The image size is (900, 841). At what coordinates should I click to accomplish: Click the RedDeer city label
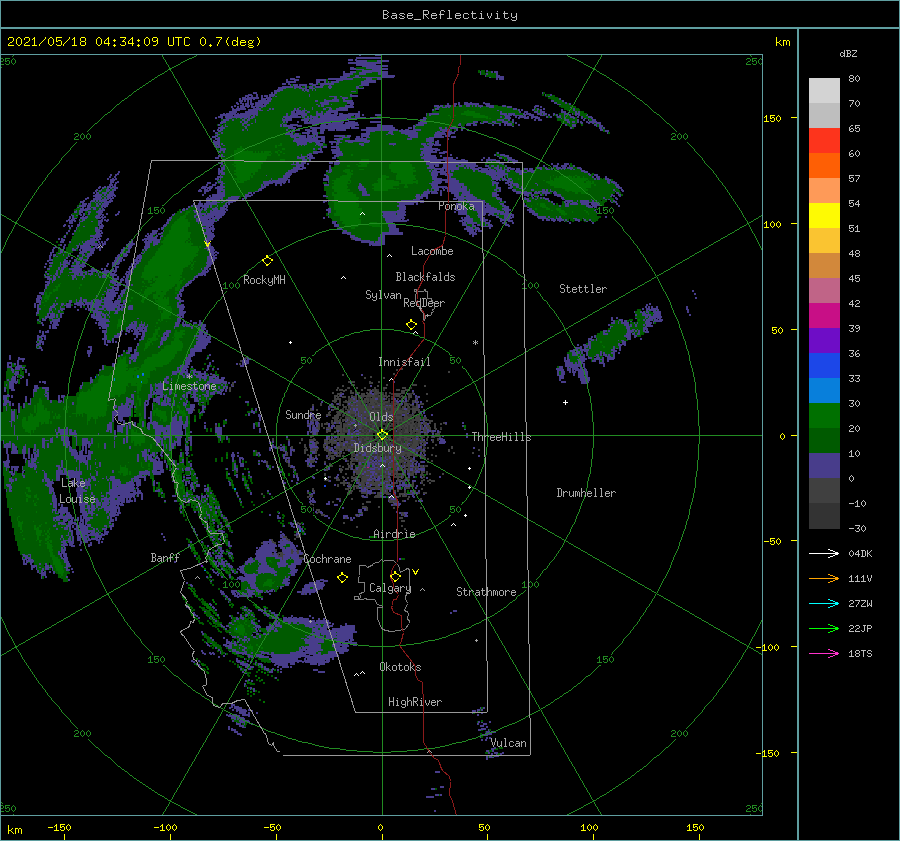pos(424,303)
